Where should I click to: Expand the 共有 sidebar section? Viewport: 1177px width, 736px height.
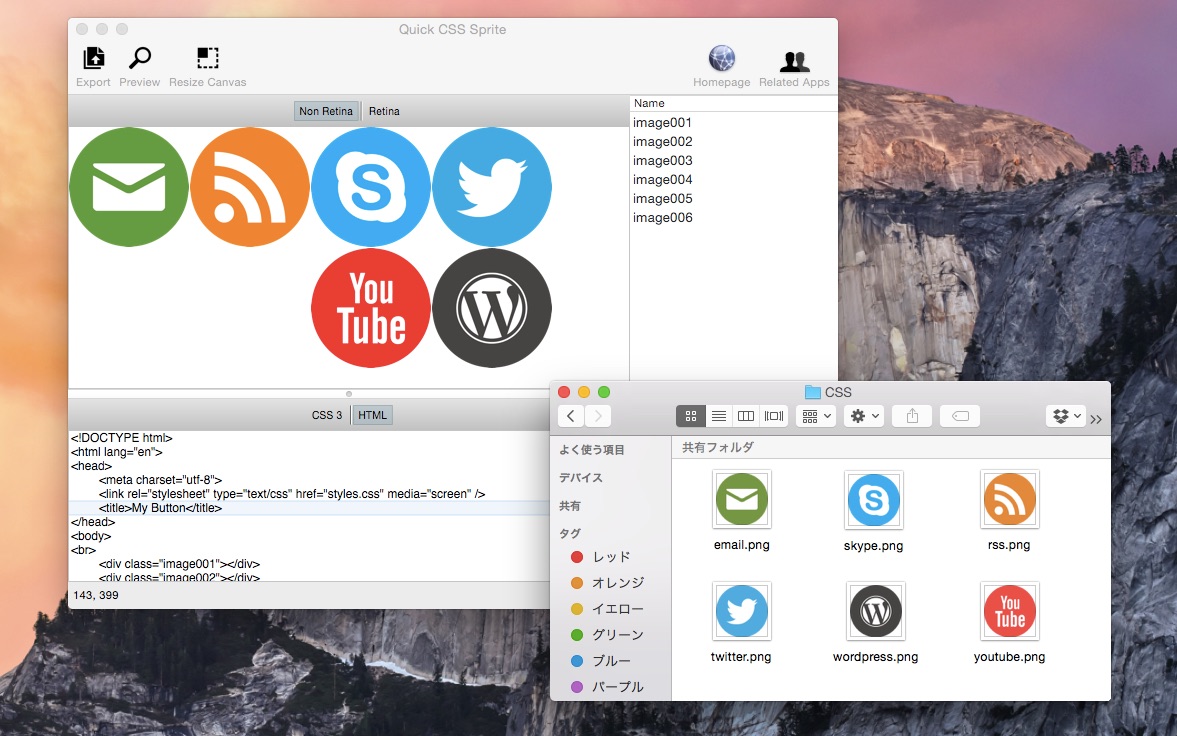[x=570, y=506]
